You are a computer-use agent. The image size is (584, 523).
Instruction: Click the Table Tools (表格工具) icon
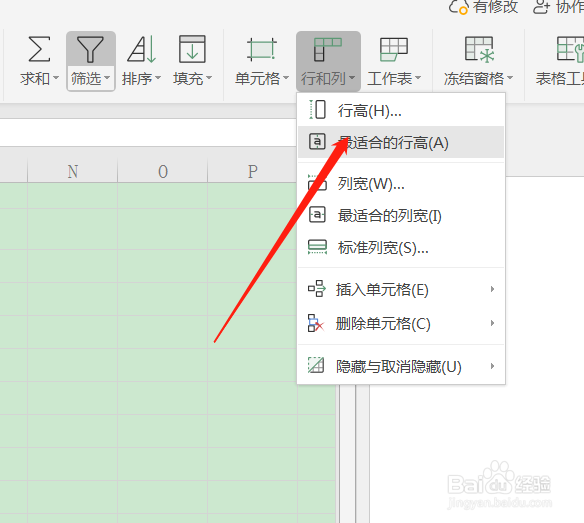click(570, 49)
